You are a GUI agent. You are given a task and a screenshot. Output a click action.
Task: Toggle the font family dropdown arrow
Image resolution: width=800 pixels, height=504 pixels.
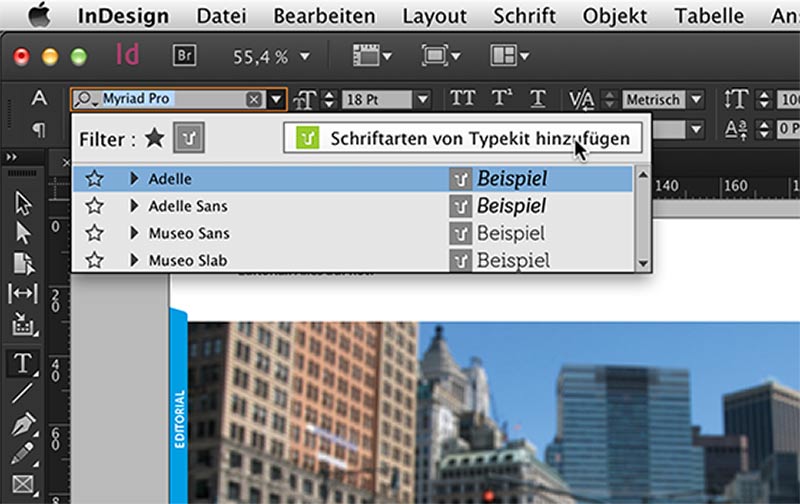click(276, 99)
